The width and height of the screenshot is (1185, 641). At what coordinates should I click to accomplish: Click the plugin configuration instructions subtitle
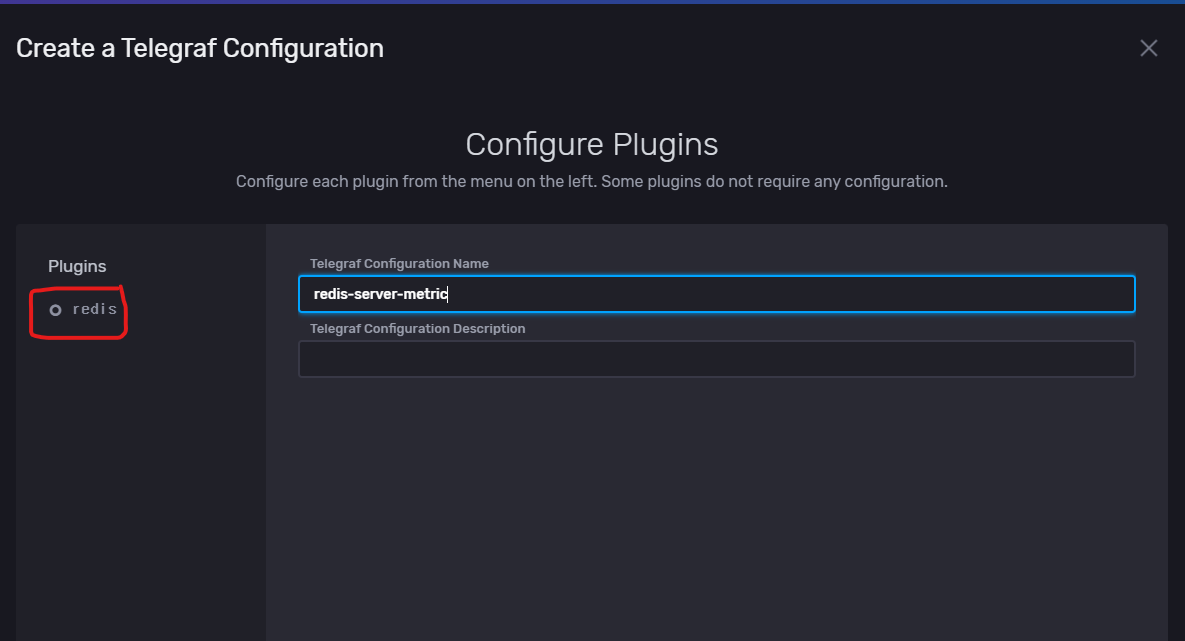tap(591, 182)
